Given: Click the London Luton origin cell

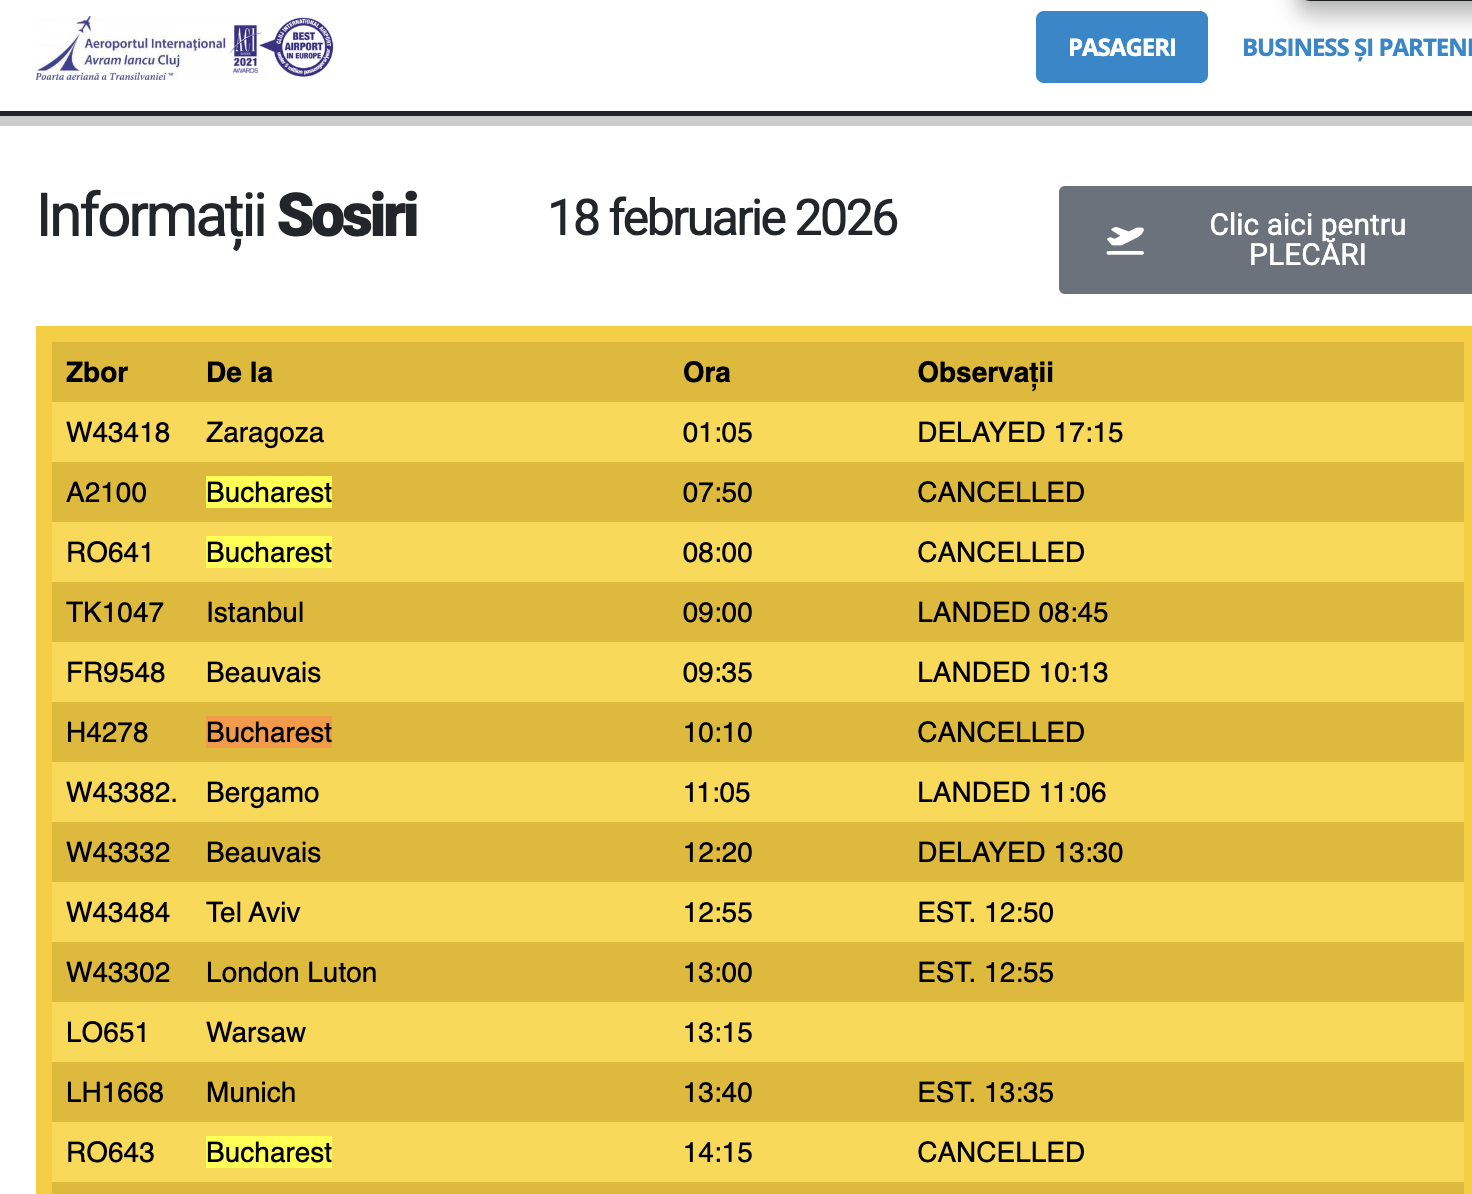Looking at the screenshot, I should click(x=291, y=973).
